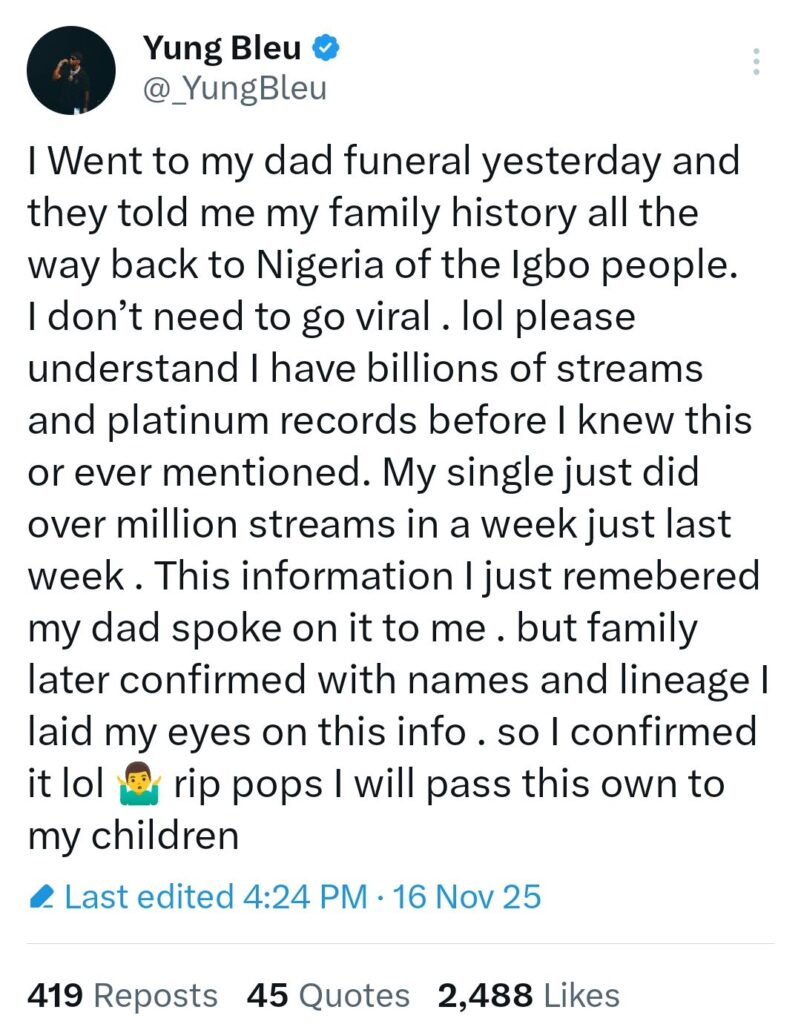Click the '16 Nov 25' date link
The height and width of the screenshot is (1024, 801).
point(470,897)
